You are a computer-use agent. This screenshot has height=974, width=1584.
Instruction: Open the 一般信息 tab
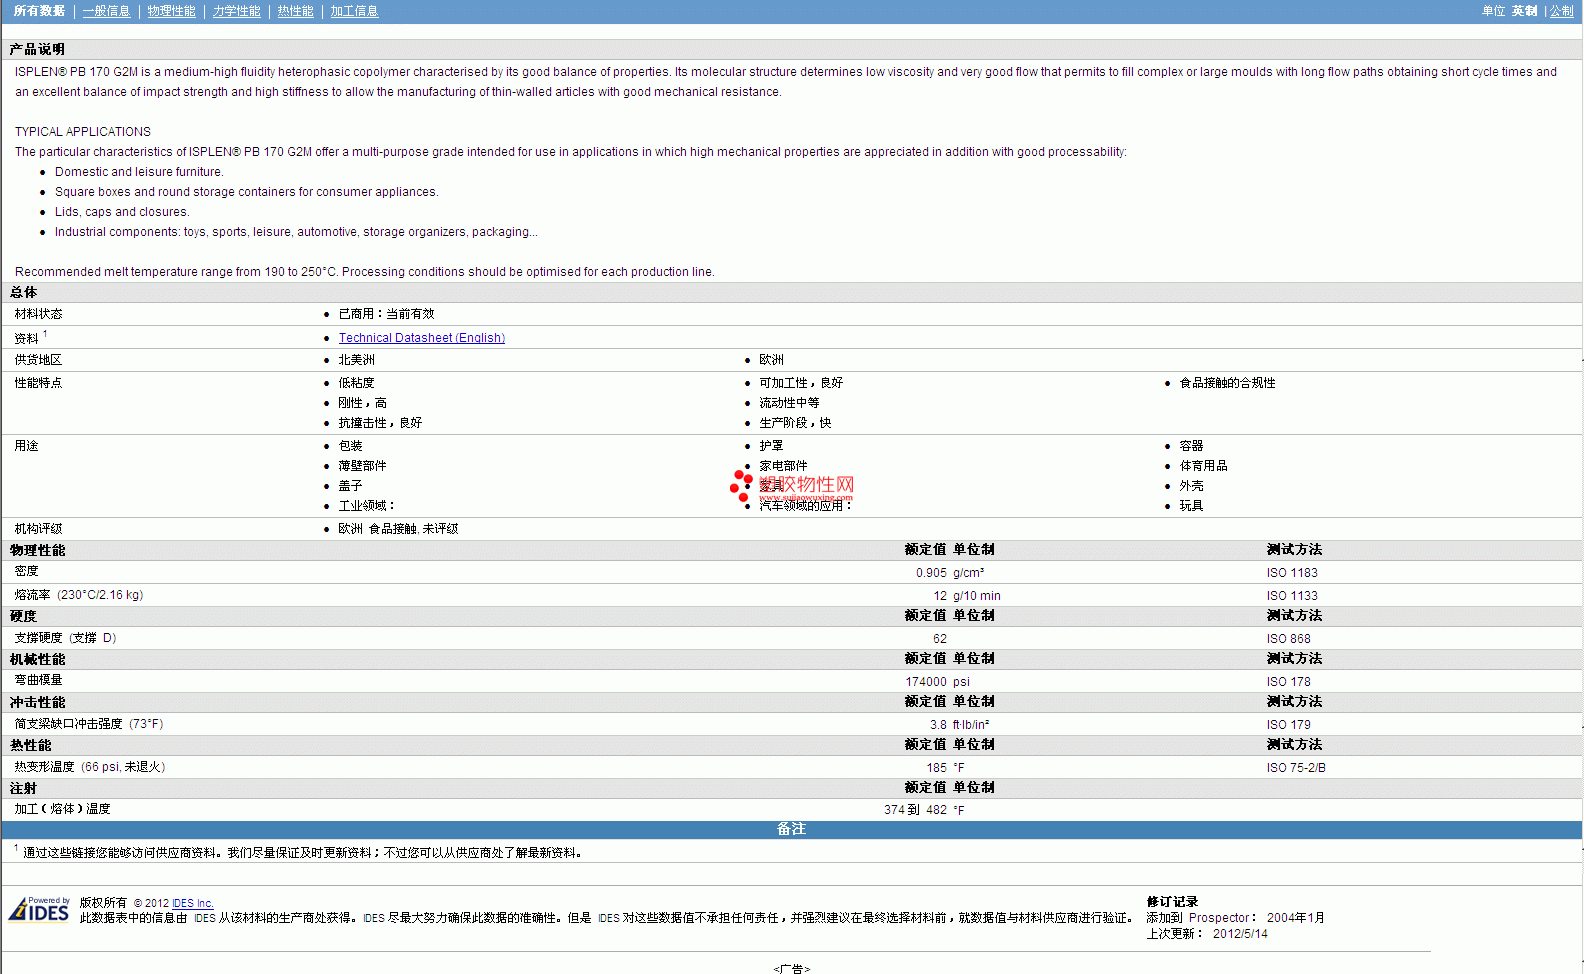[106, 11]
